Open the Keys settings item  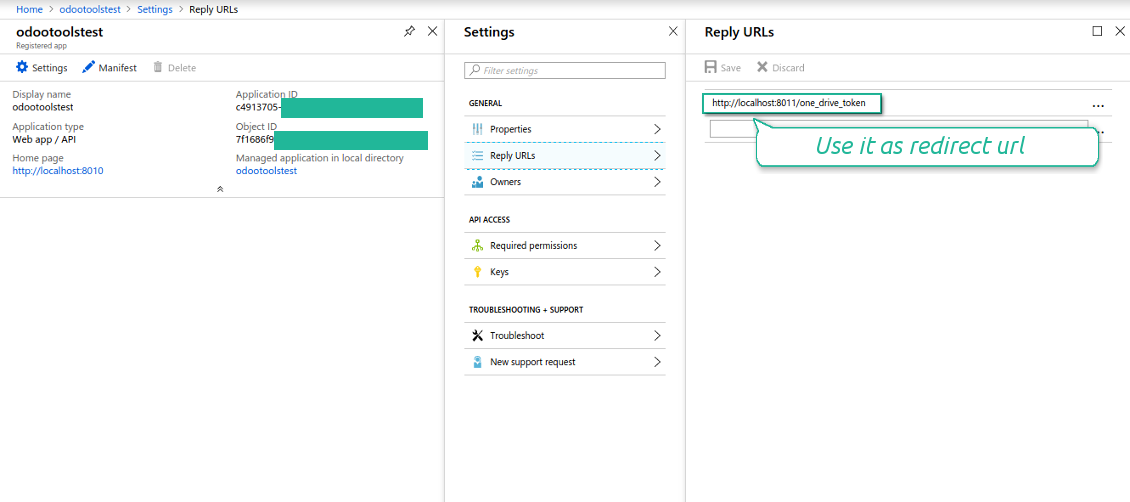click(565, 272)
